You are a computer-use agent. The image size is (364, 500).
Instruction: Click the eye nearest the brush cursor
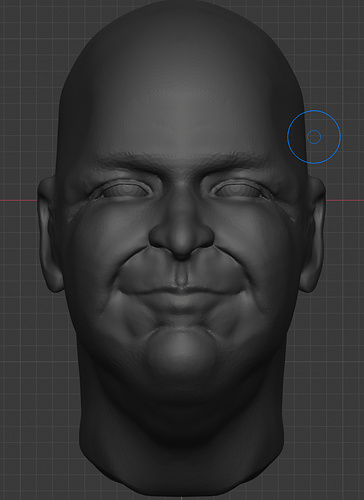point(238,190)
